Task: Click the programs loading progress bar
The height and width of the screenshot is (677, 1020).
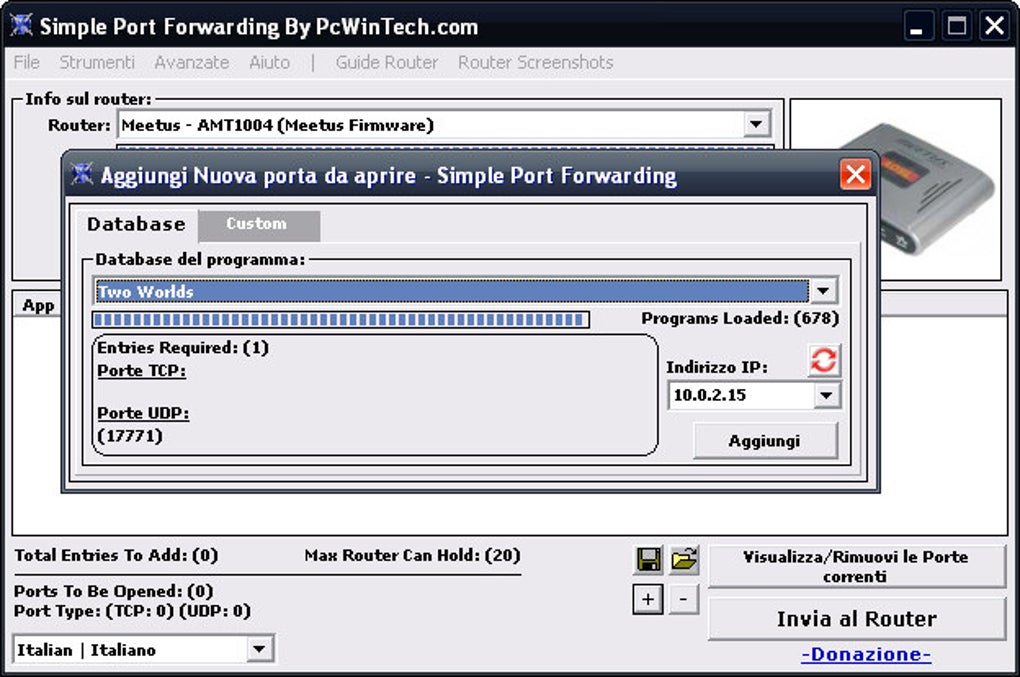Action: point(341,319)
